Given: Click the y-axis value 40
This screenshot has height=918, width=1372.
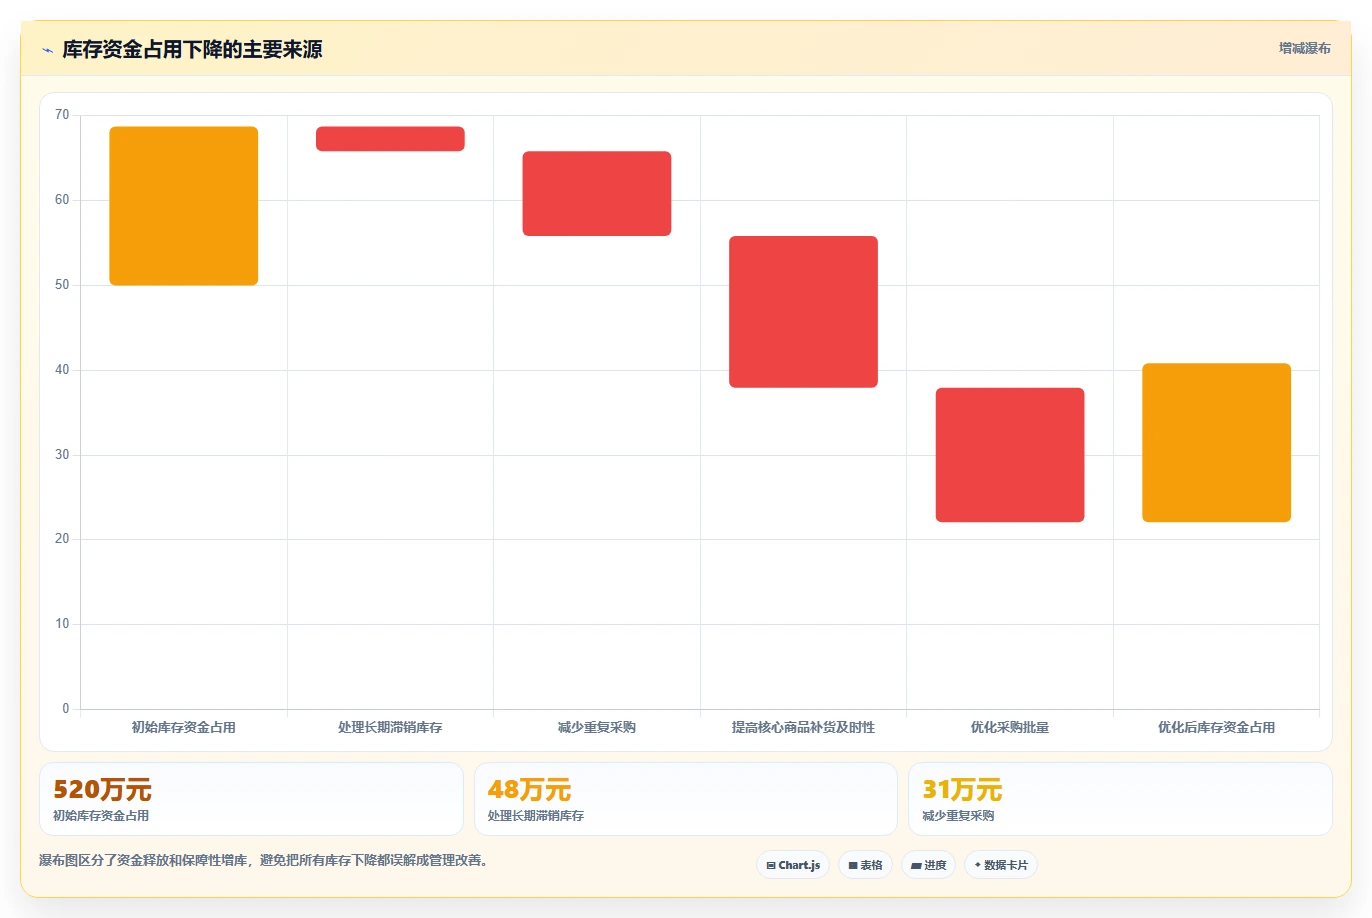Looking at the screenshot, I should [x=62, y=370].
